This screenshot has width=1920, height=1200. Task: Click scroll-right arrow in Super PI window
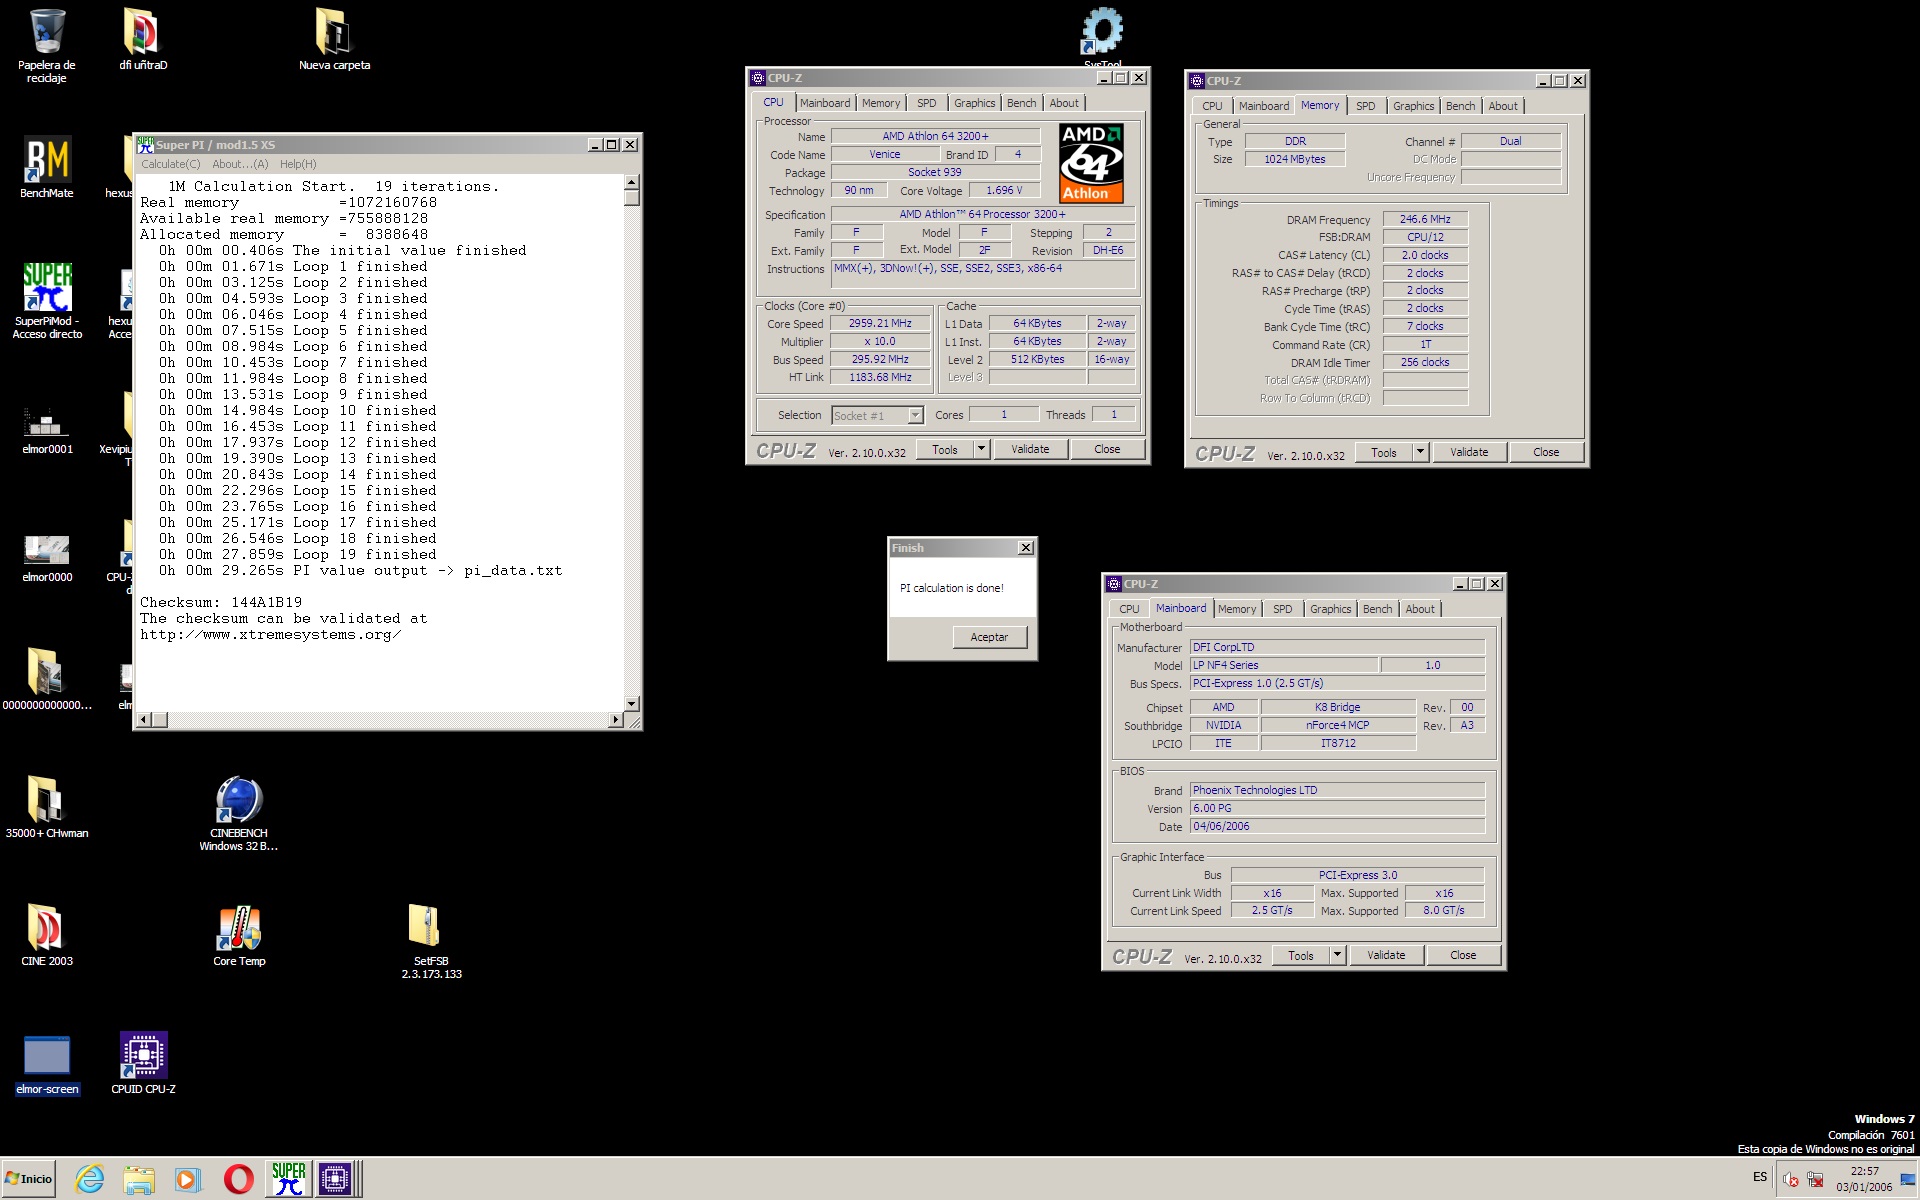(615, 719)
